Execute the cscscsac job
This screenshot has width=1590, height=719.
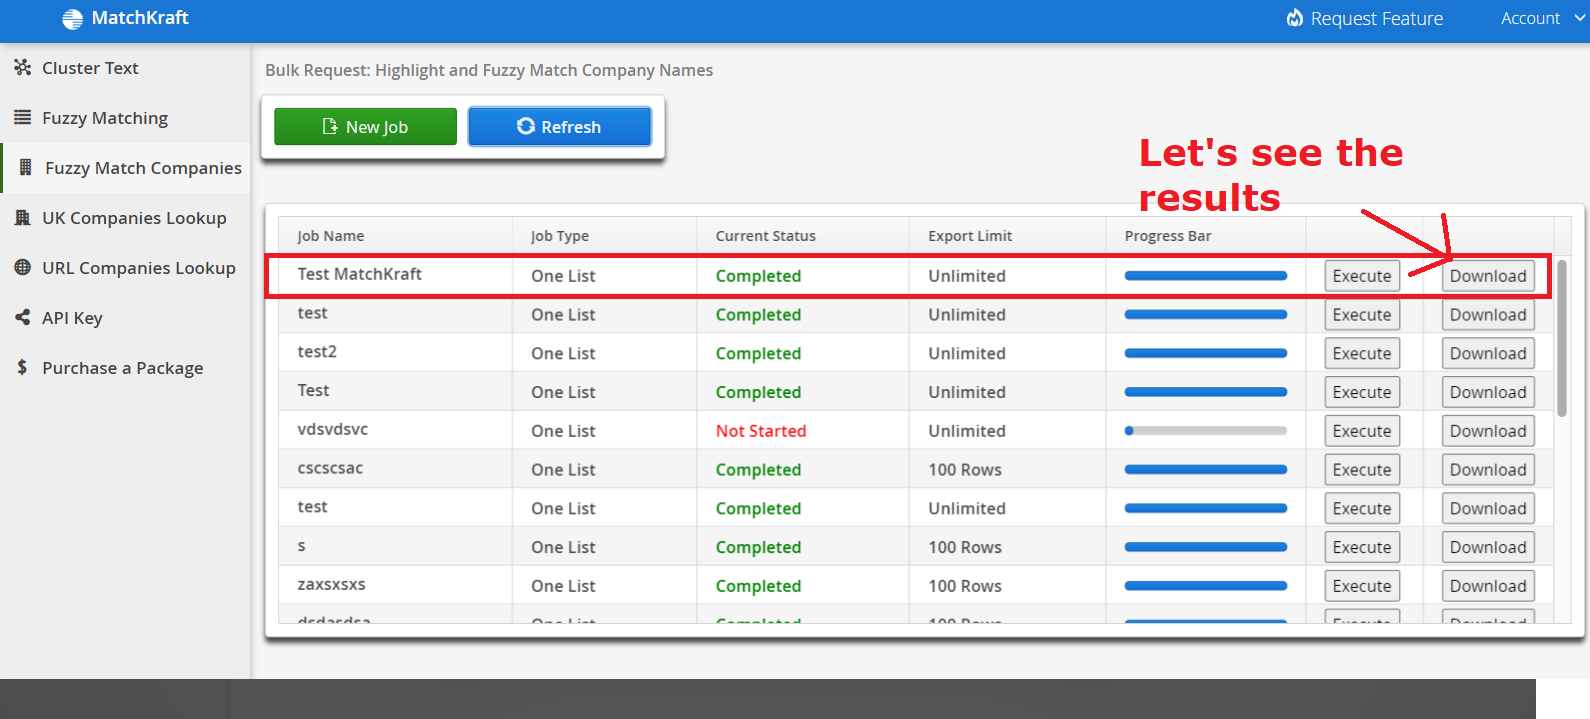coord(1362,470)
